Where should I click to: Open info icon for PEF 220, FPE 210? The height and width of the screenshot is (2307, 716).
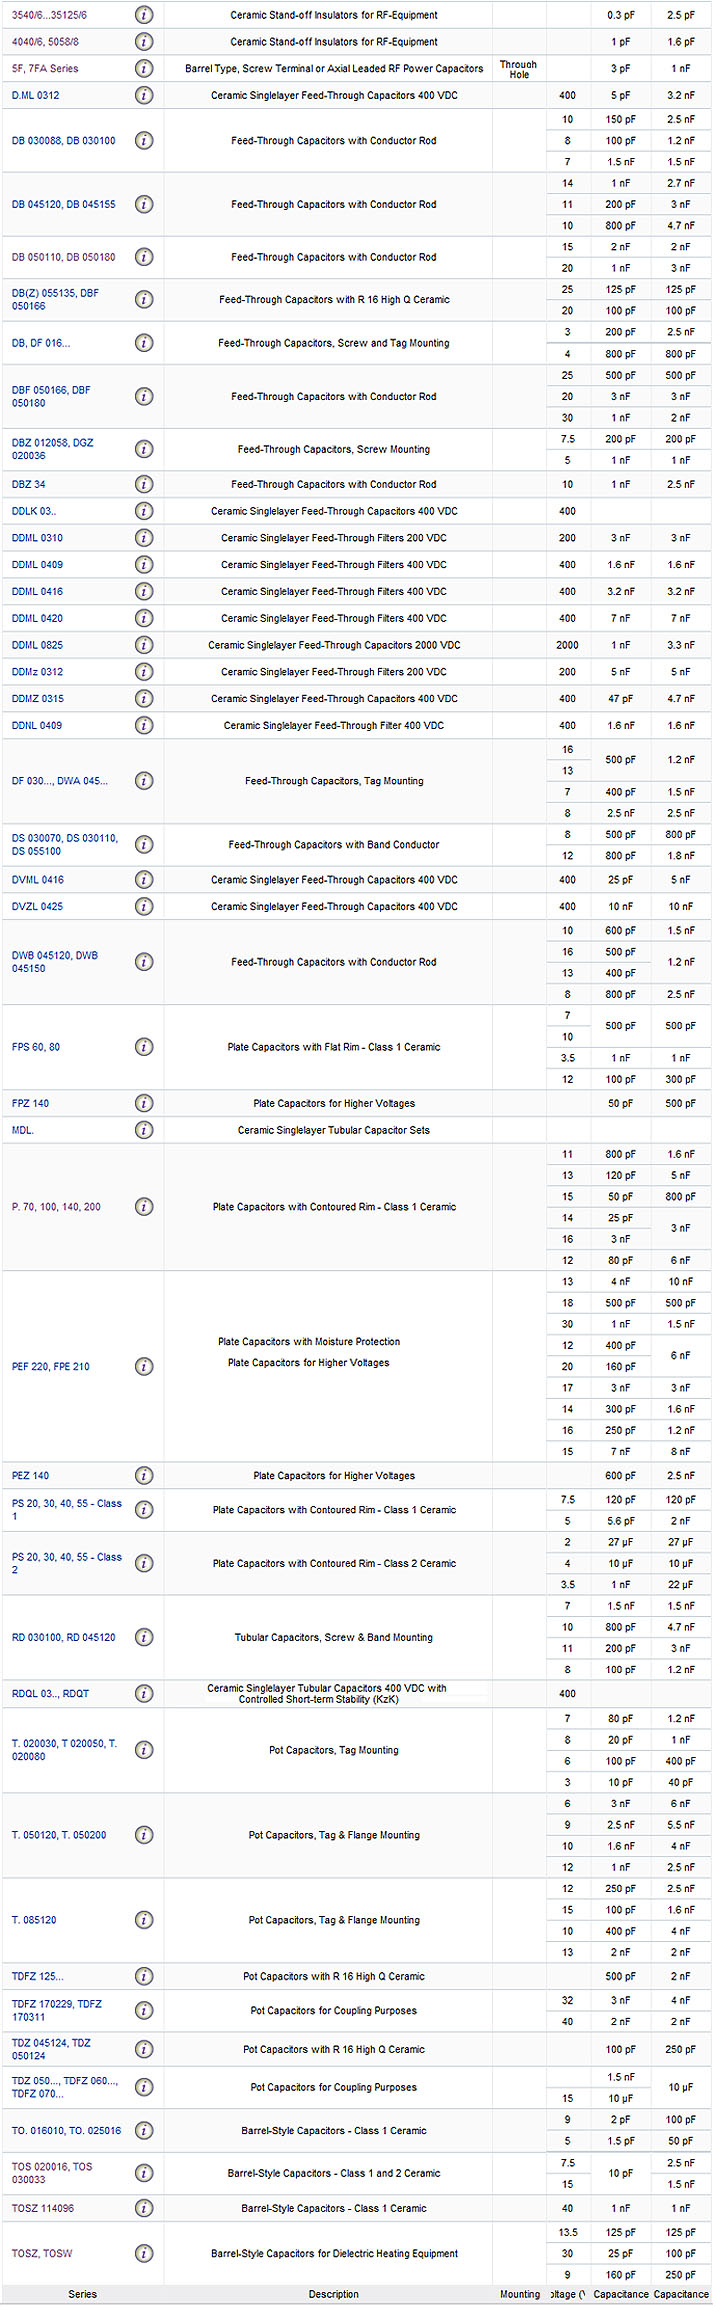pos(144,1367)
